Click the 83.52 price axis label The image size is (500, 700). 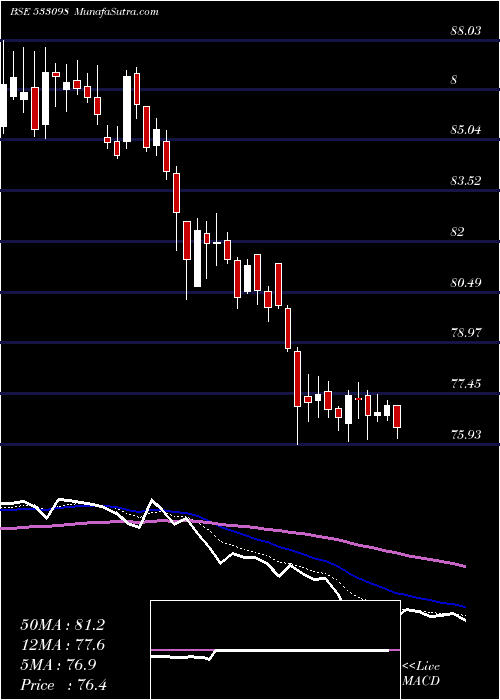click(x=467, y=181)
